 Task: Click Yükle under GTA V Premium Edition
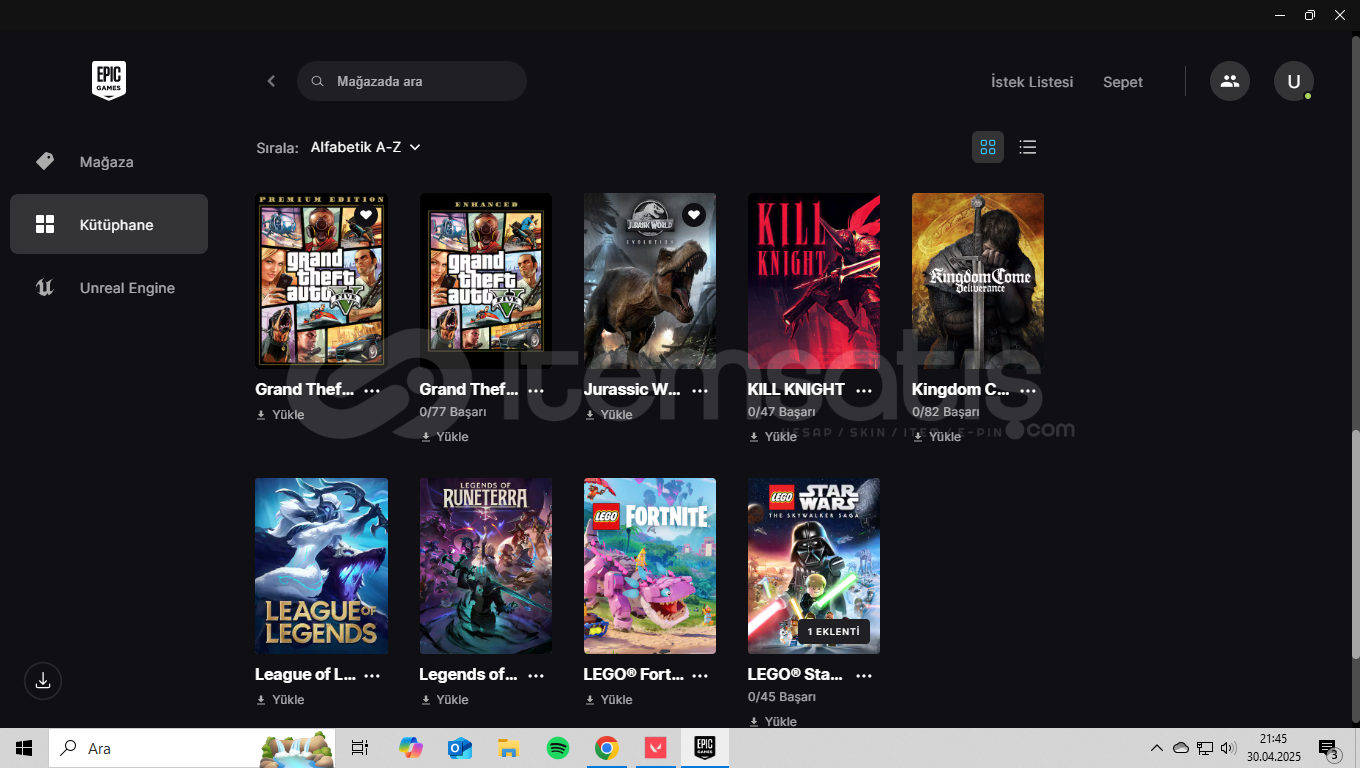pos(280,415)
